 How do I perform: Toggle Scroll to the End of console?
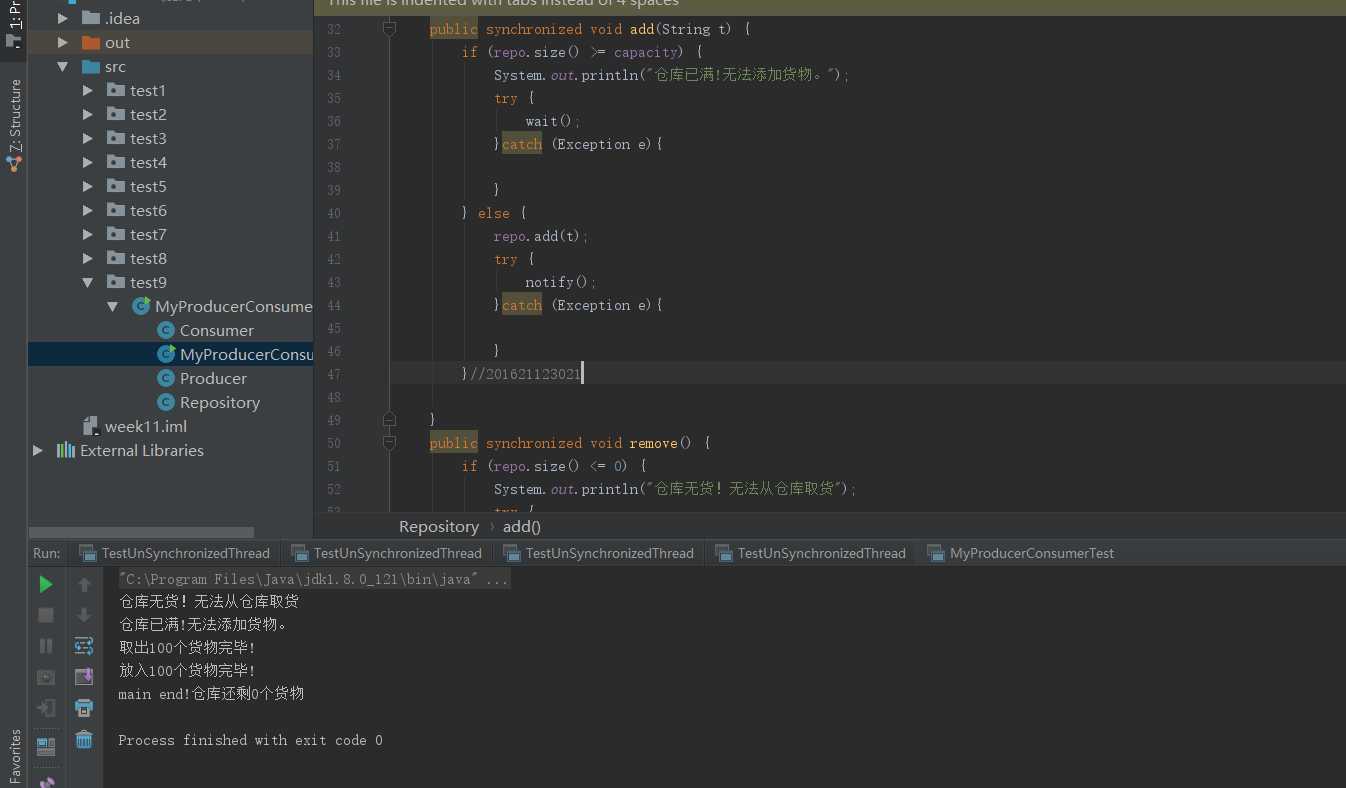coord(84,677)
